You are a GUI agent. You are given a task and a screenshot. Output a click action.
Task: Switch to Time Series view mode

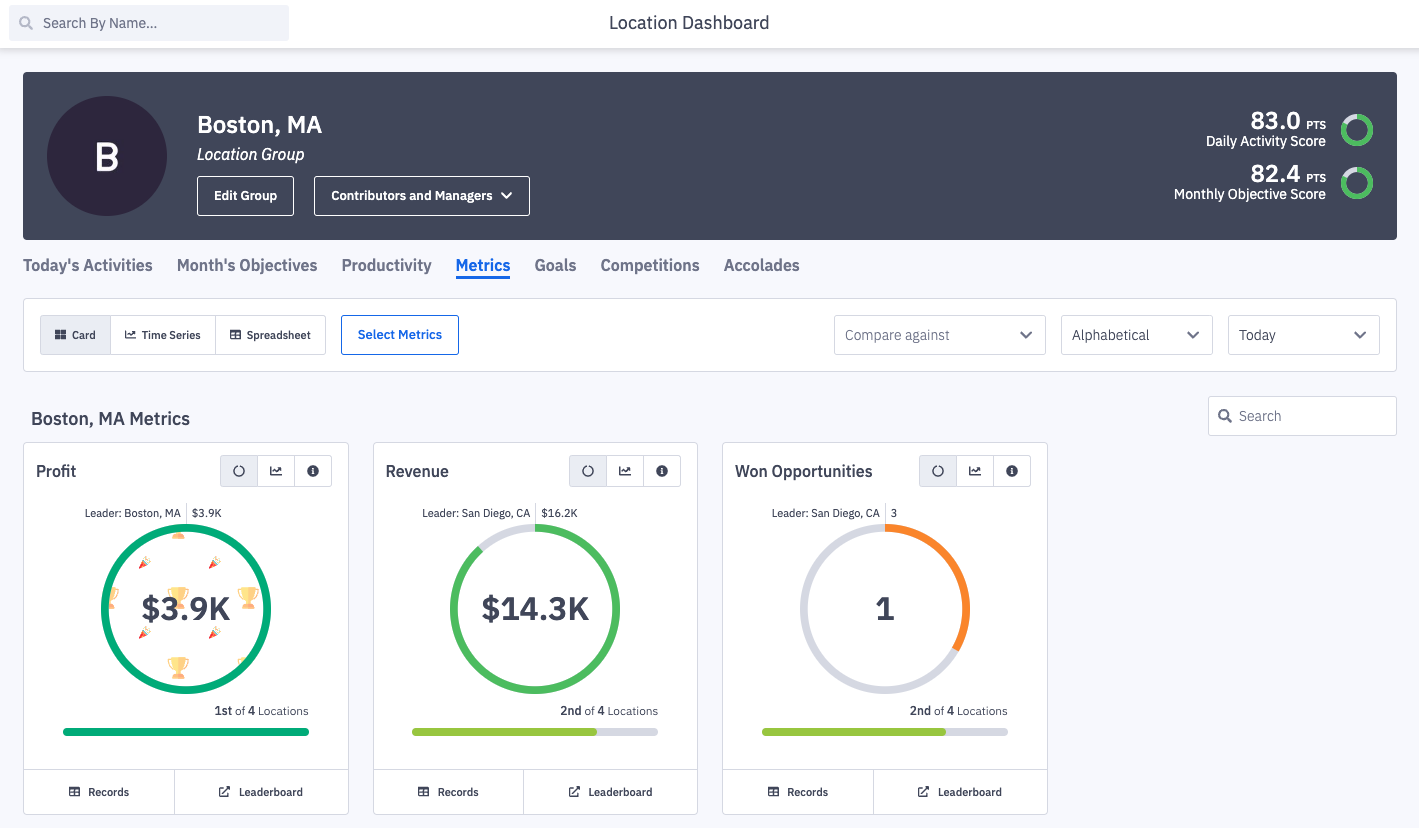163,335
